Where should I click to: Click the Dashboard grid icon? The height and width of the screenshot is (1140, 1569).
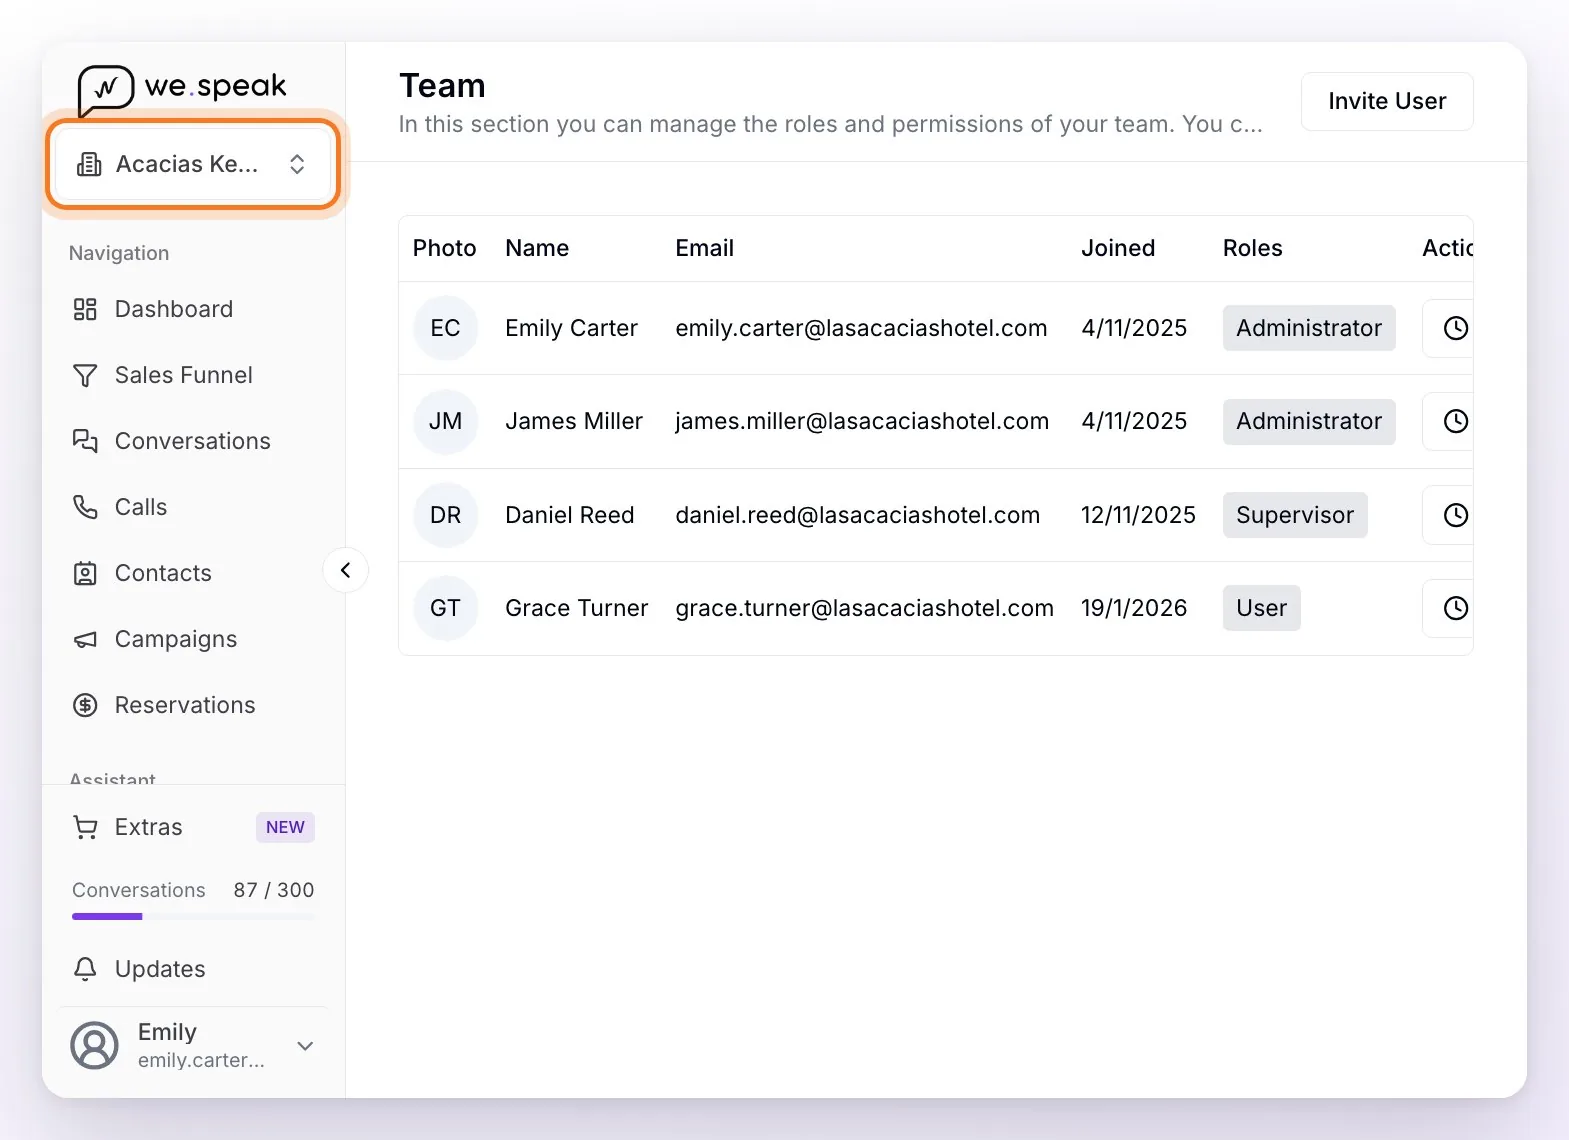tap(85, 309)
